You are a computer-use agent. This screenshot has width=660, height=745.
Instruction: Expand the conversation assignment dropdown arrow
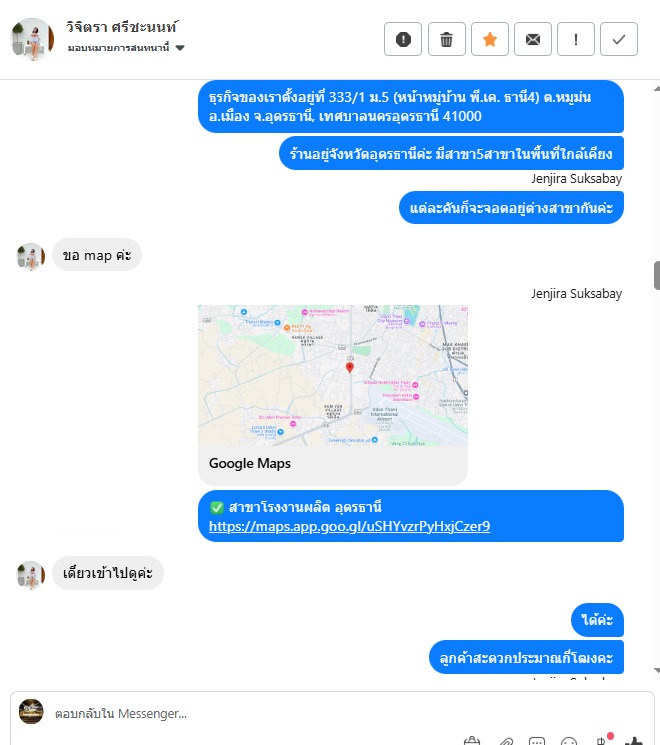[180, 48]
